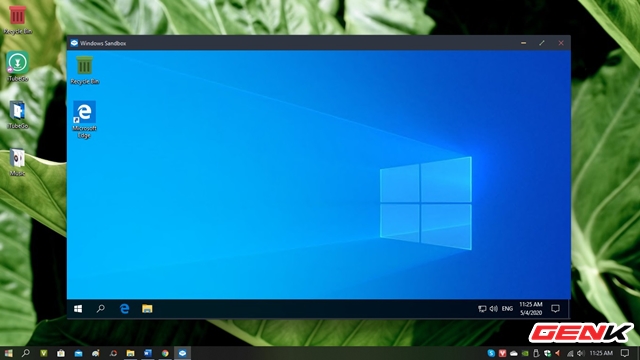Click the Skype icon in the system tray

pos(491,353)
